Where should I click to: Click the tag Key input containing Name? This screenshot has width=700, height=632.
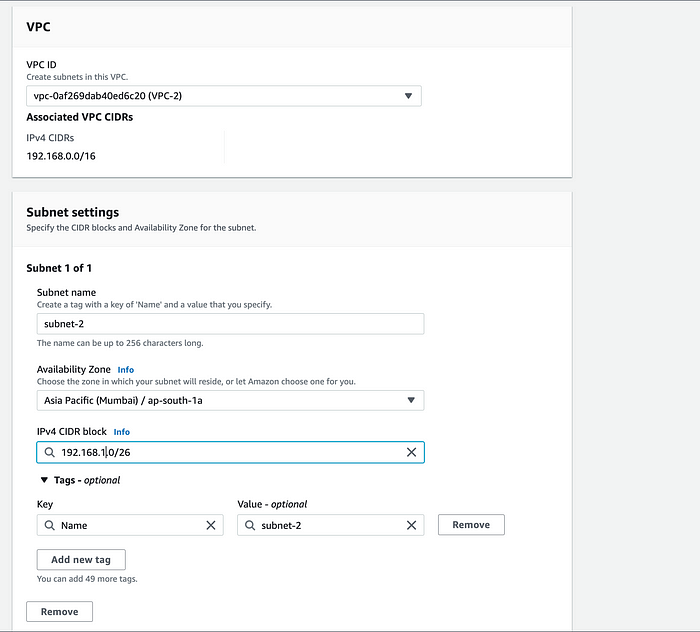coord(130,525)
